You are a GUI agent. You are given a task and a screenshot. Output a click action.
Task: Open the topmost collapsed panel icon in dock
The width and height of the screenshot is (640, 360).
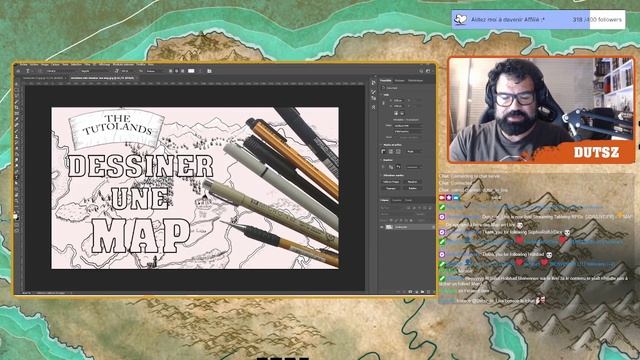[373, 82]
